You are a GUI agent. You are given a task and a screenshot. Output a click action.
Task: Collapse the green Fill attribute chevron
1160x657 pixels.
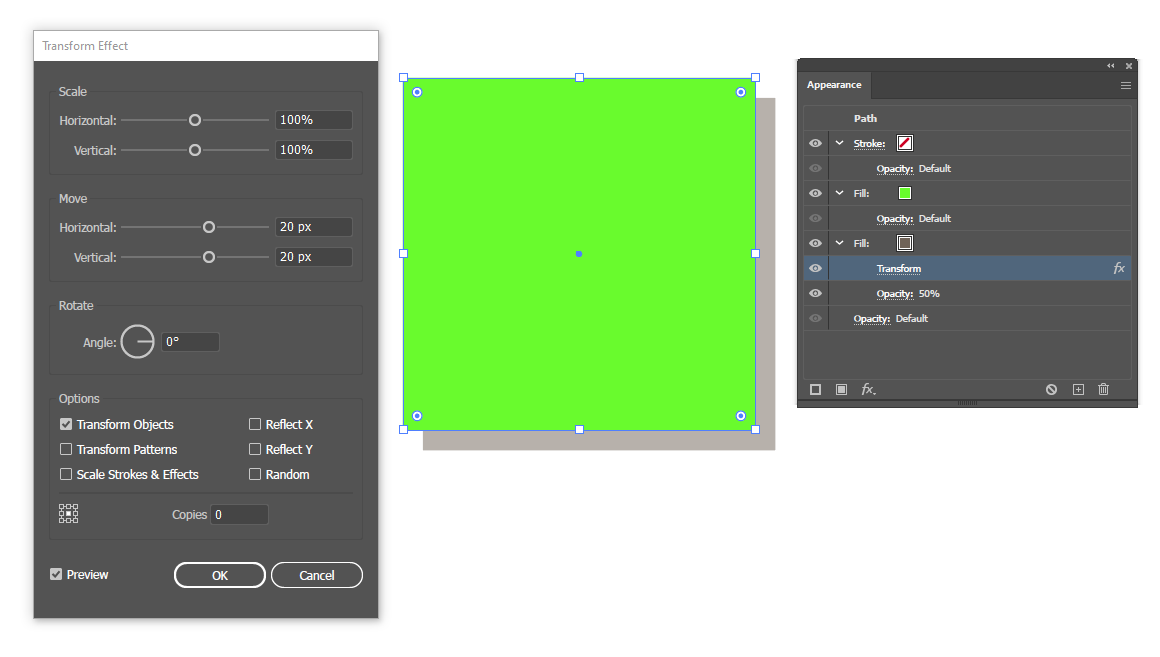click(x=840, y=193)
